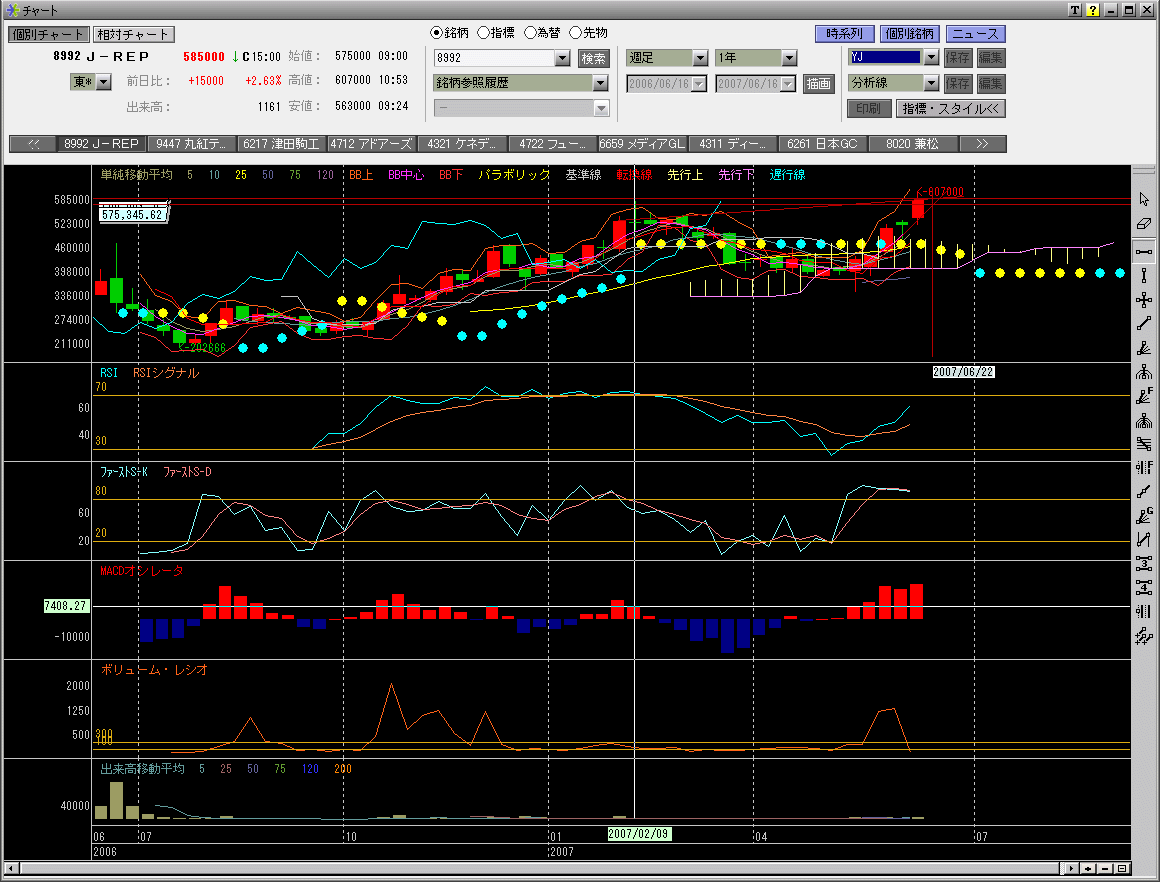Select the horizontal line drawing tool

[1144, 249]
